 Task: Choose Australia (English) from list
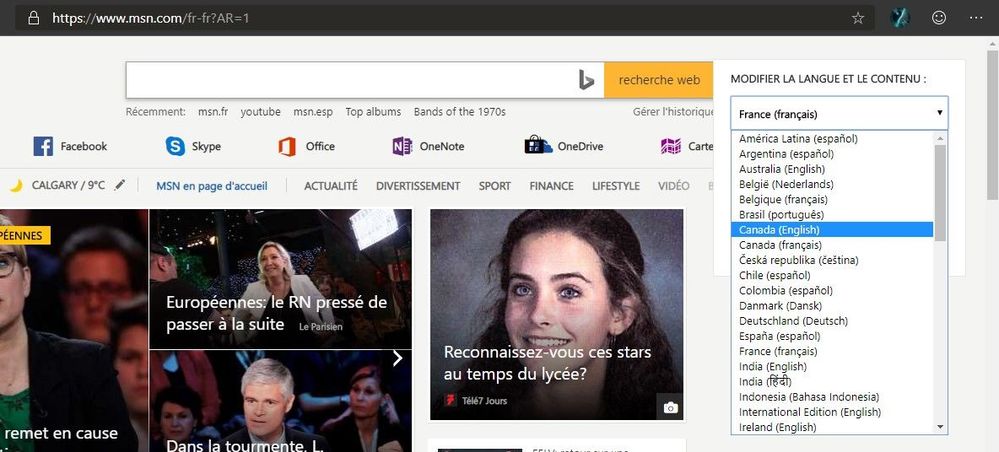[832, 169]
